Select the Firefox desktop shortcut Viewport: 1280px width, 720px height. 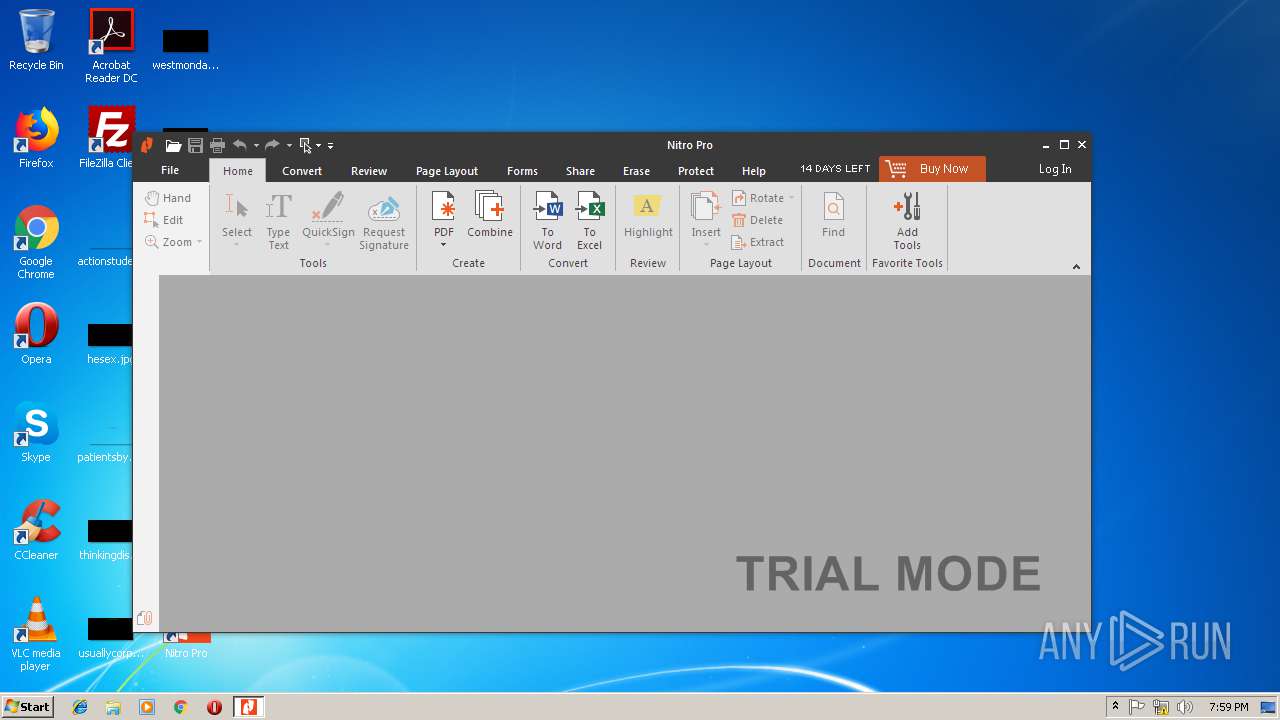[36, 138]
